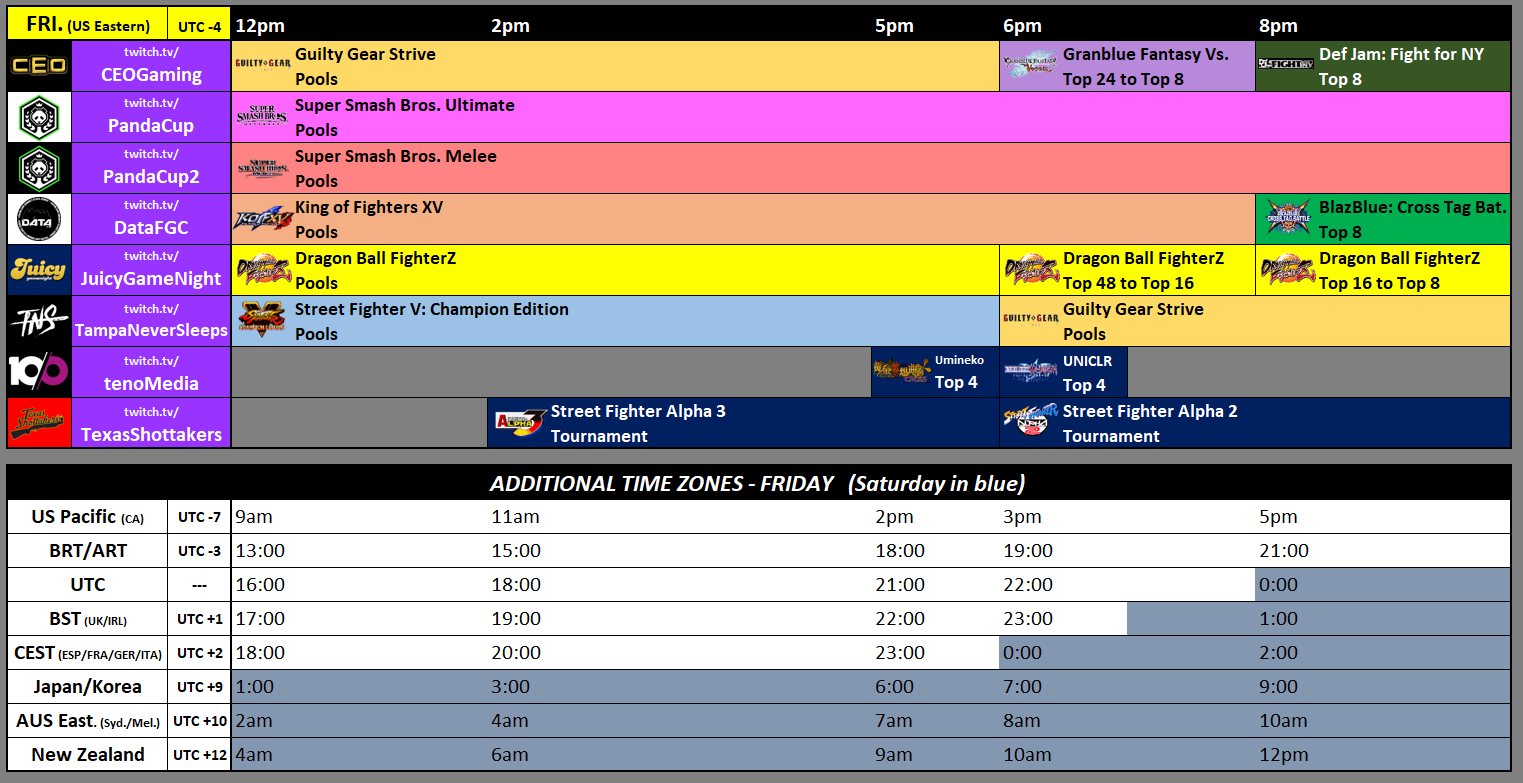Open the twitch.tv/CEOGaming channel link
This screenshot has width=1523, height=783.
point(151,65)
